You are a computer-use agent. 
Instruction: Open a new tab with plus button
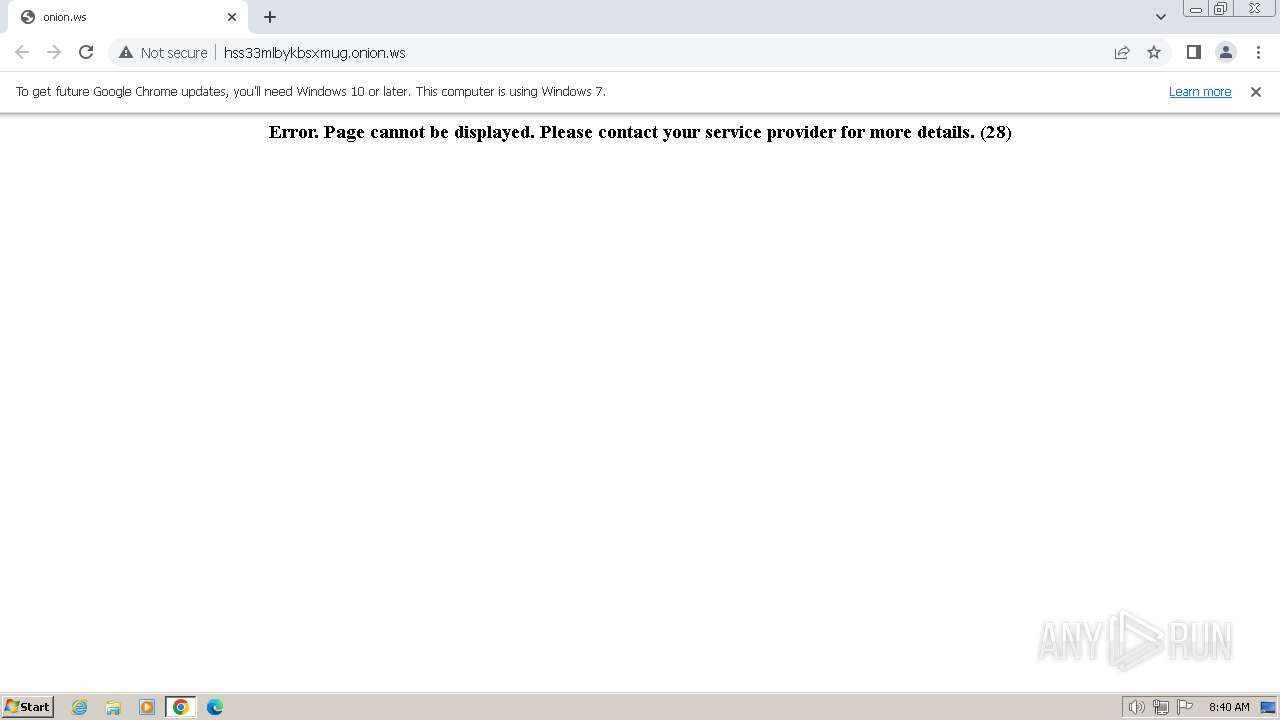point(270,17)
